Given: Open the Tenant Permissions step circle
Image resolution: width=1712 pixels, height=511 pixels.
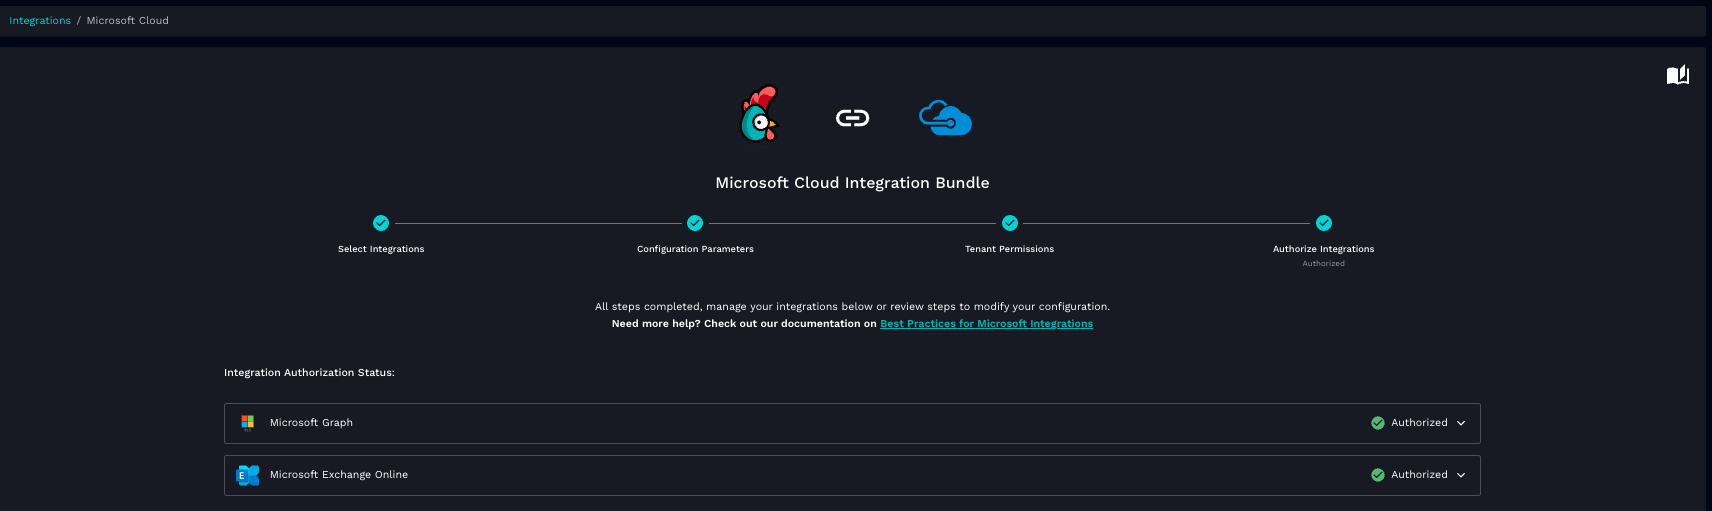Looking at the screenshot, I should coord(1010,223).
